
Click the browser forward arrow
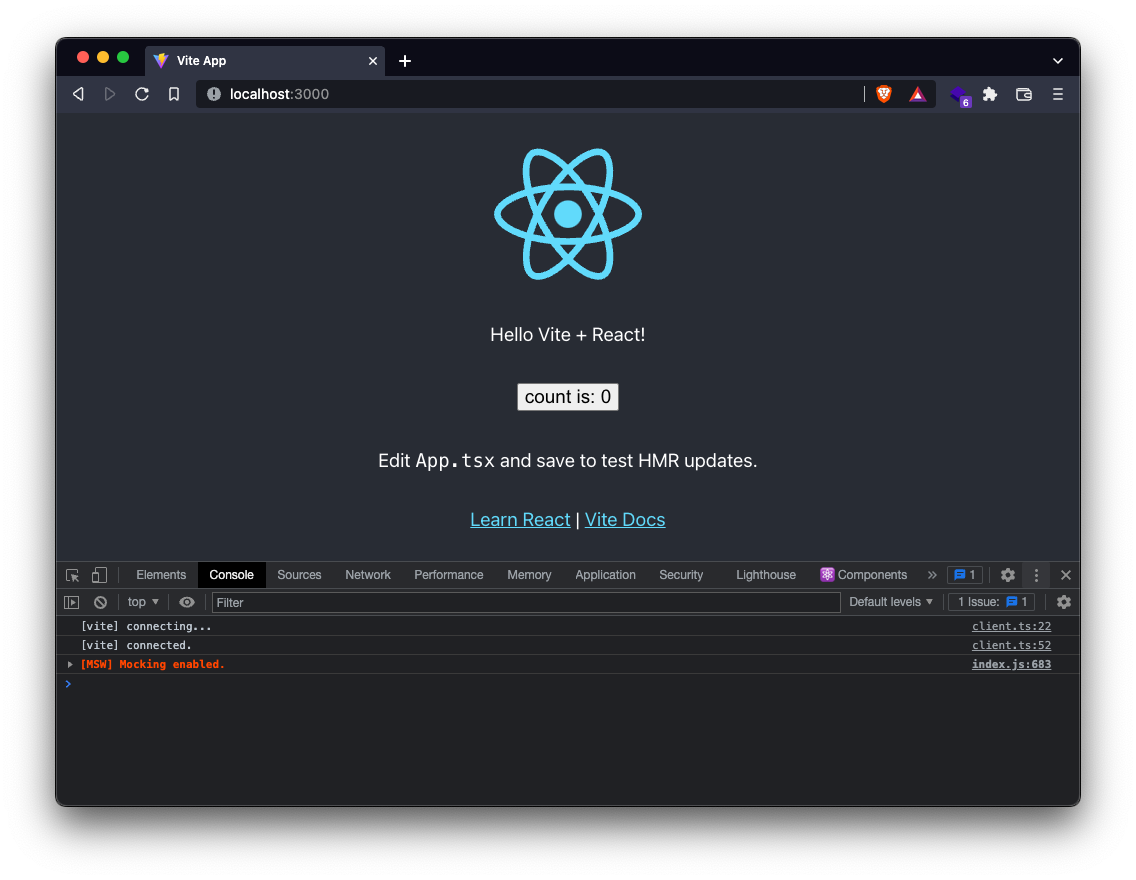point(109,94)
